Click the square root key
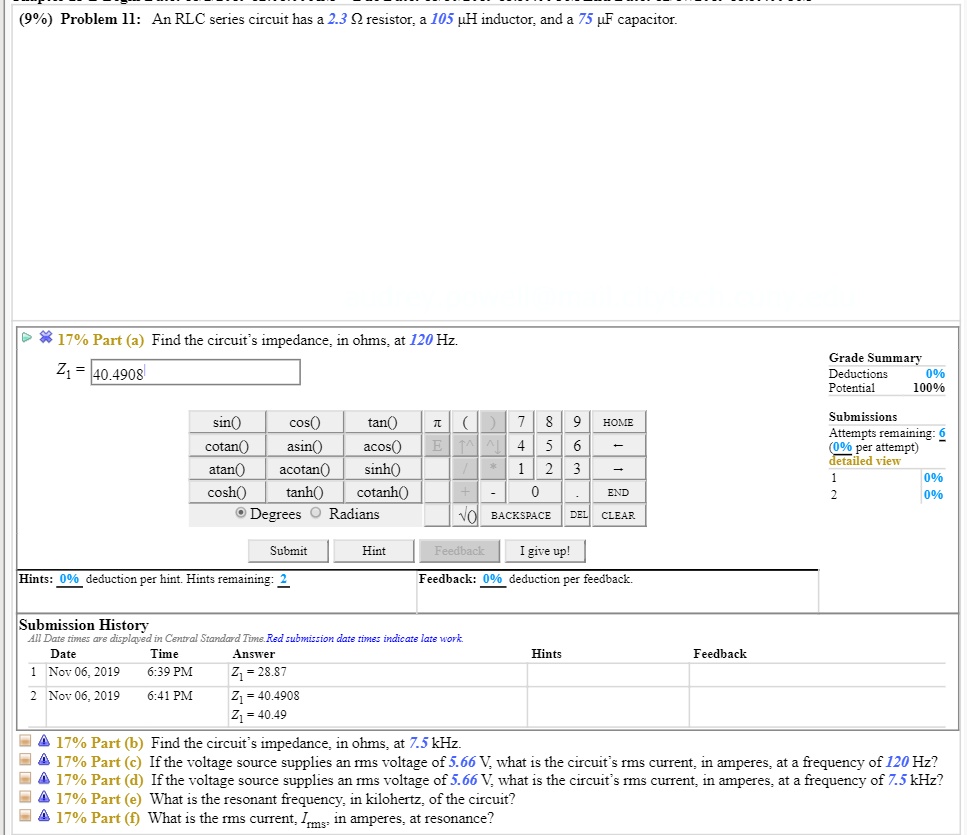The width and height of the screenshot is (967, 835). point(463,515)
